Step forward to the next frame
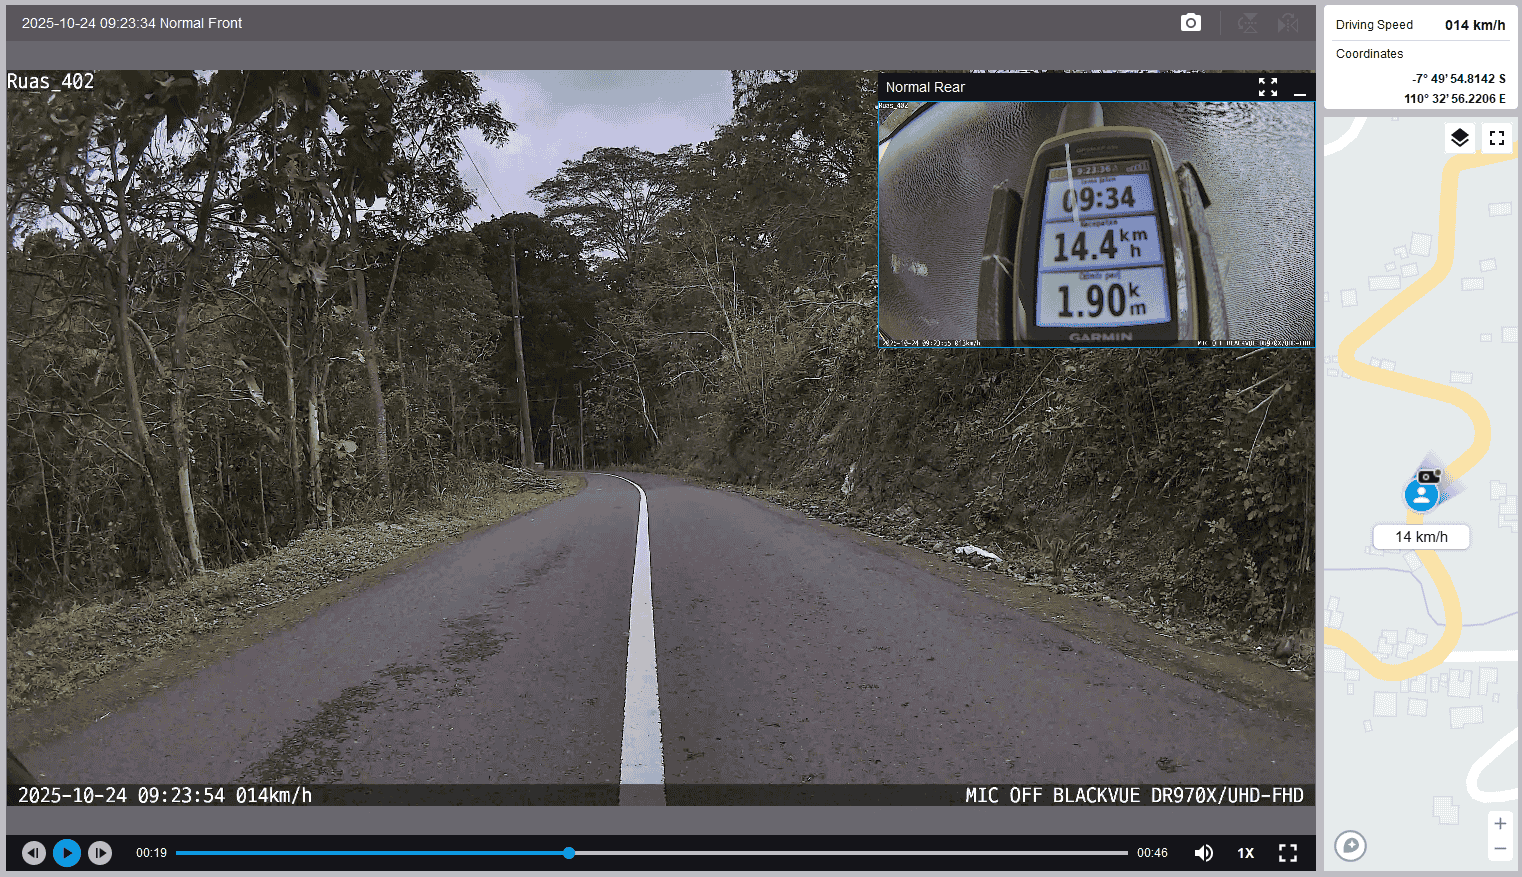Screen dimensions: 1522x877 tap(100, 853)
